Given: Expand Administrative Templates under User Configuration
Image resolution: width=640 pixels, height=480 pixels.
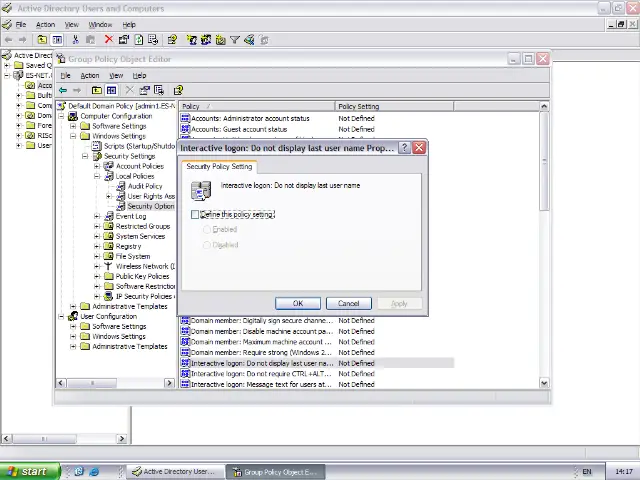Looking at the screenshot, I should click(73, 347).
